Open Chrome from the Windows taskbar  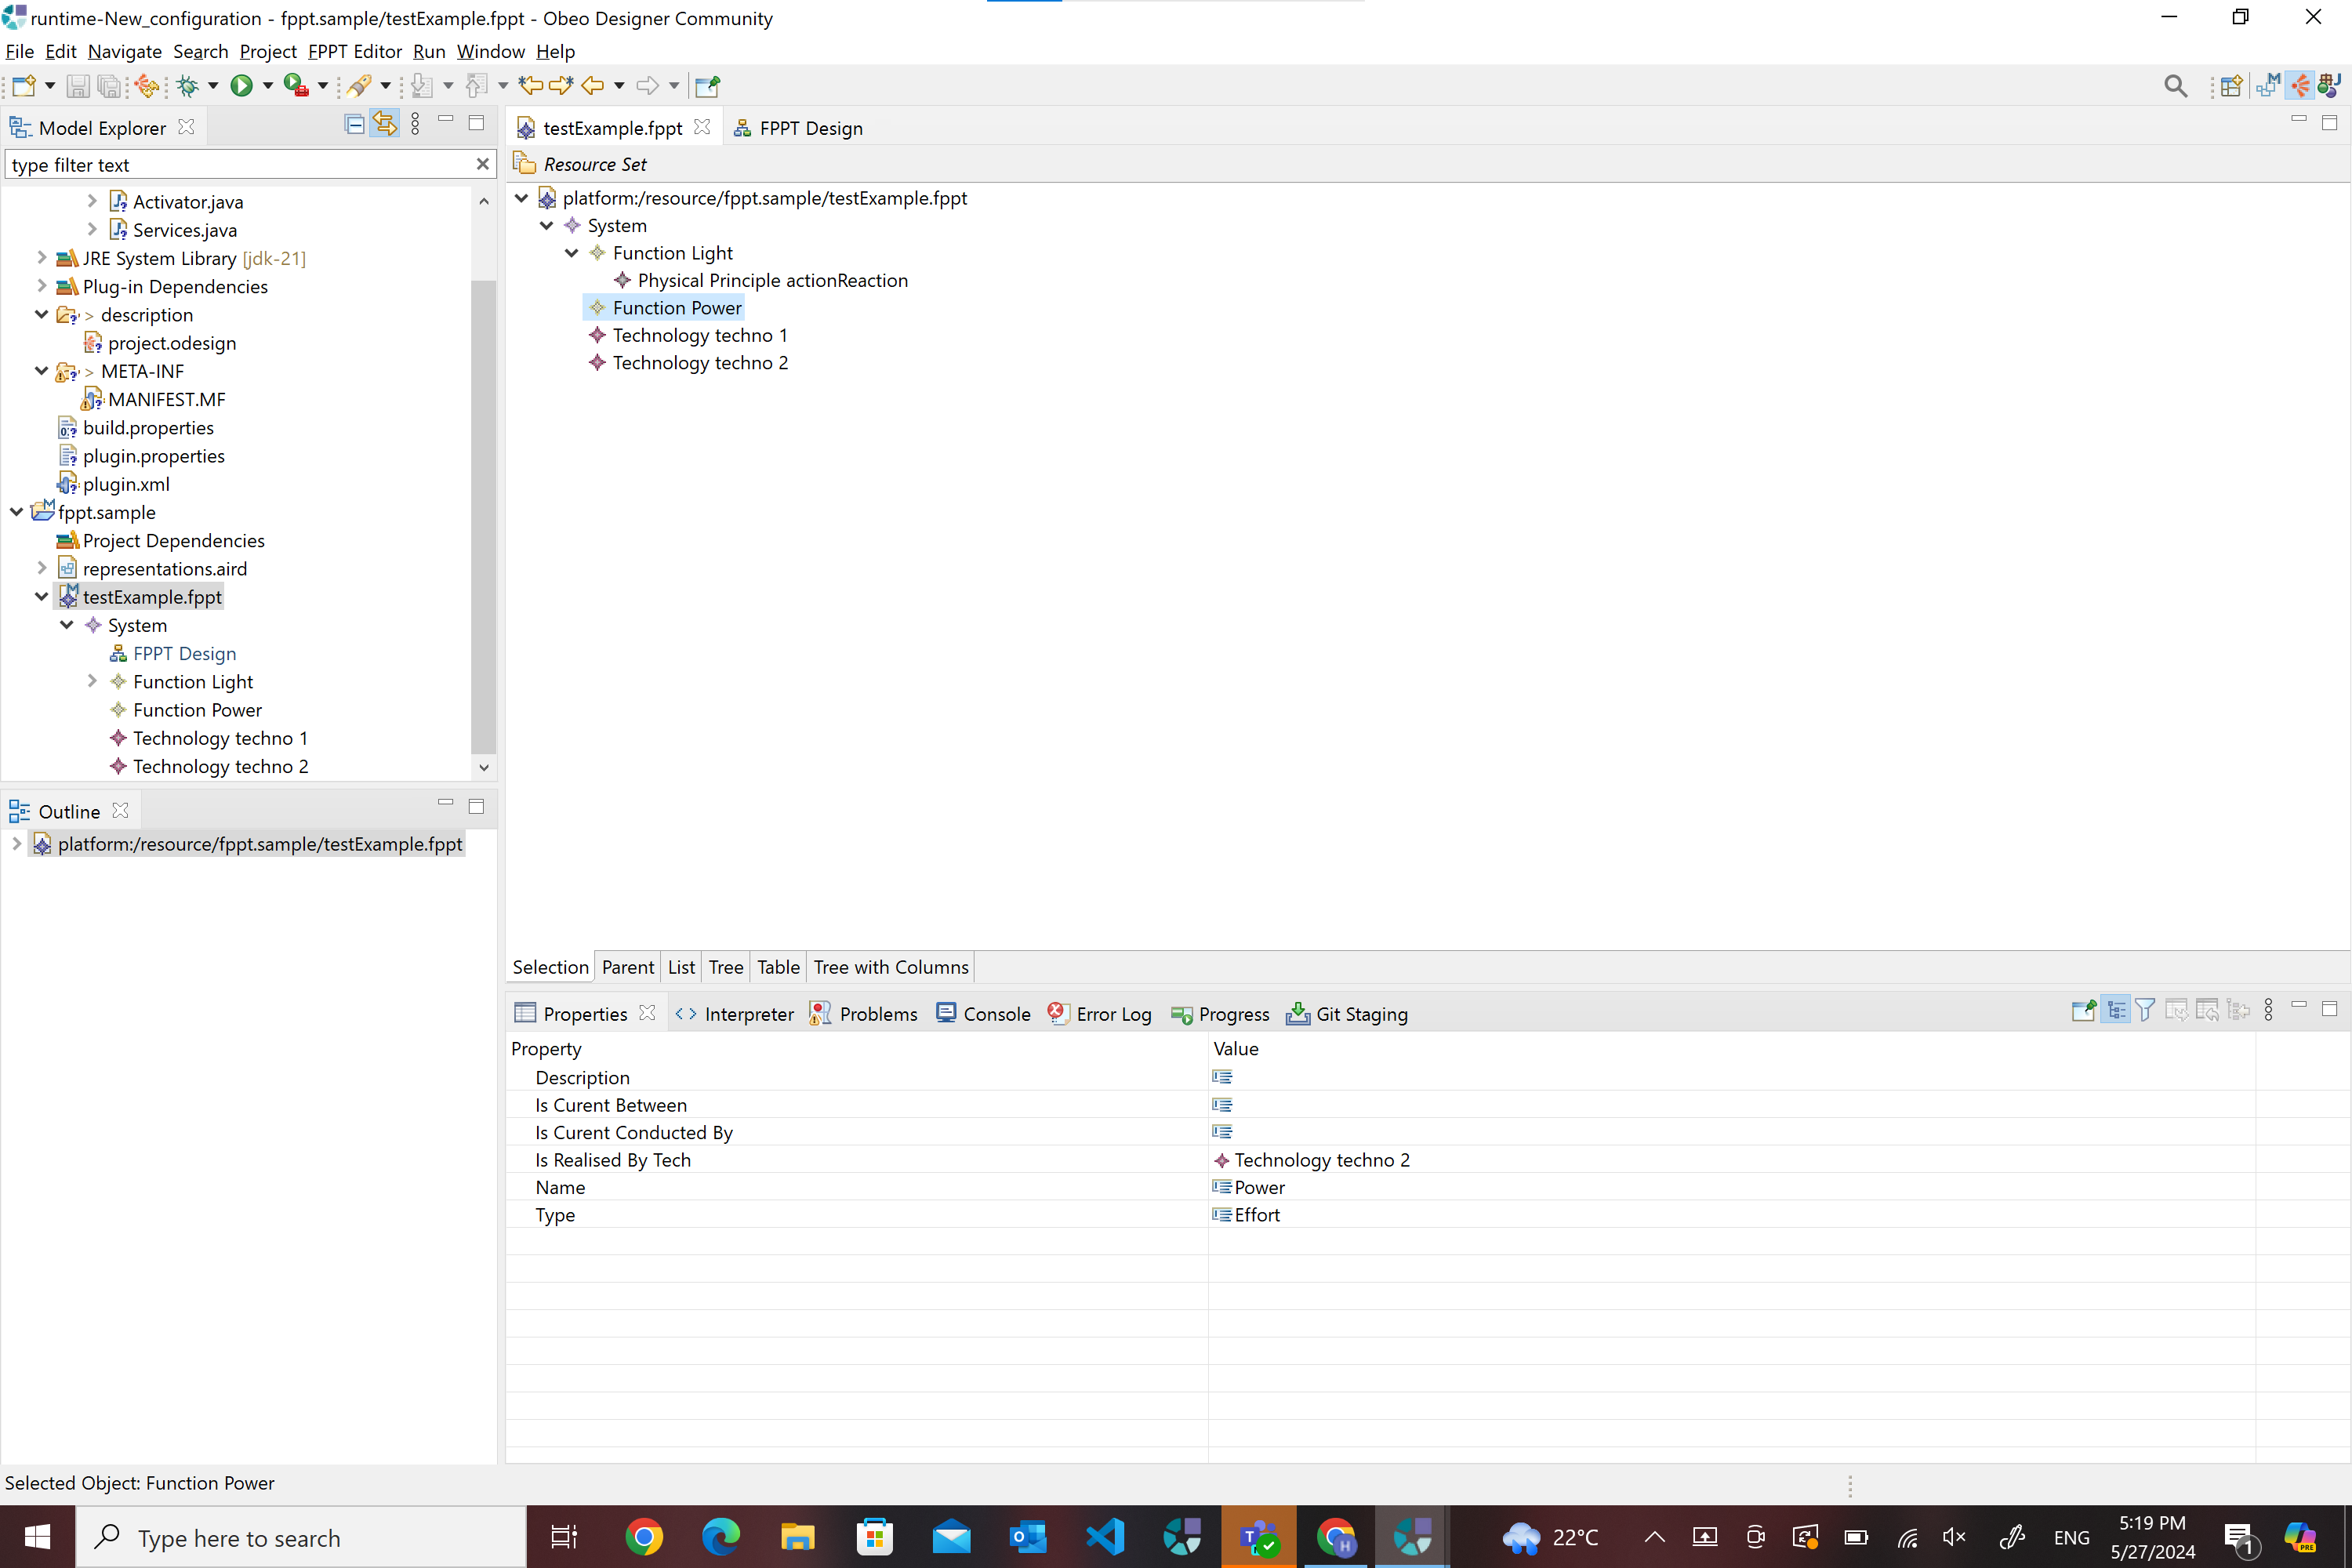click(644, 1537)
